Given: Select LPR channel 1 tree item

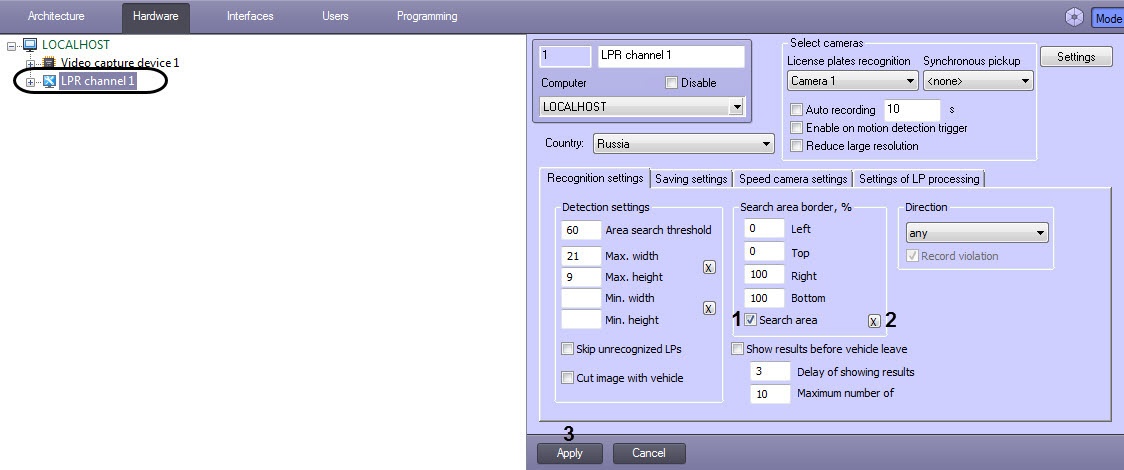Looking at the screenshot, I should pos(97,81).
